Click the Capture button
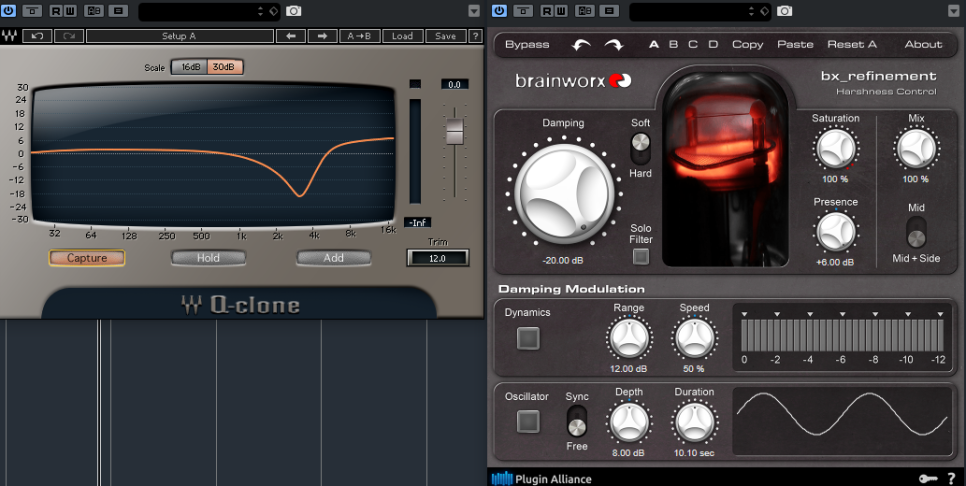The width and height of the screenshot is (966, 486). [x=87, y=258]
